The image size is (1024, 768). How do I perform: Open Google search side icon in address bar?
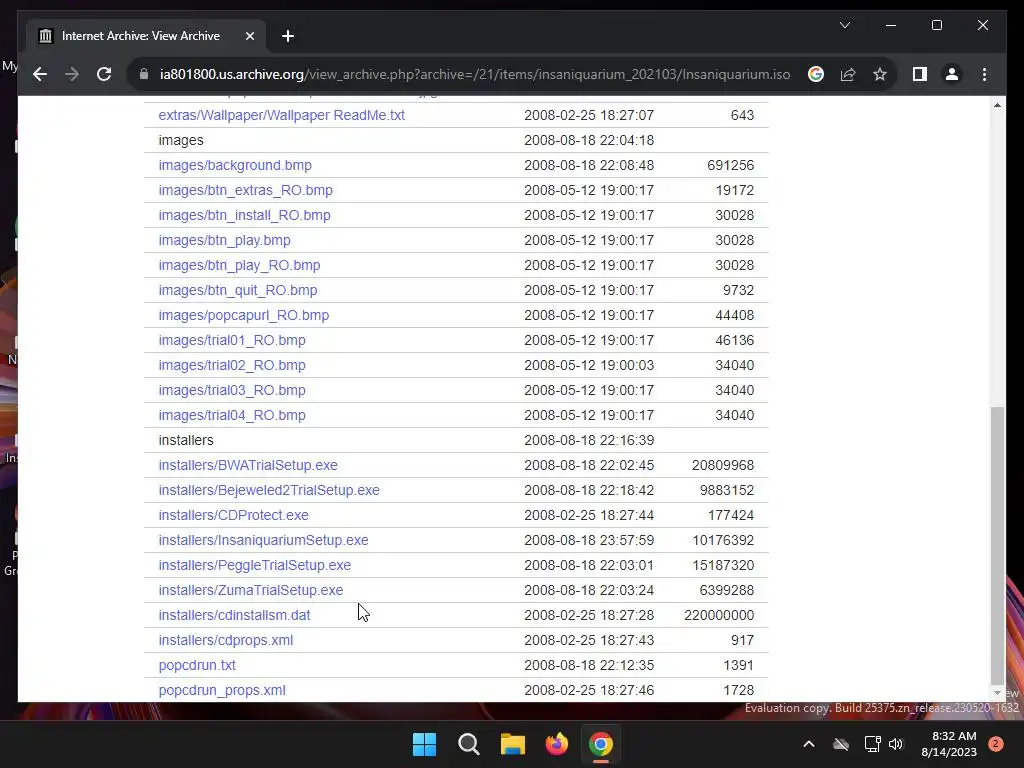(816, 74)
